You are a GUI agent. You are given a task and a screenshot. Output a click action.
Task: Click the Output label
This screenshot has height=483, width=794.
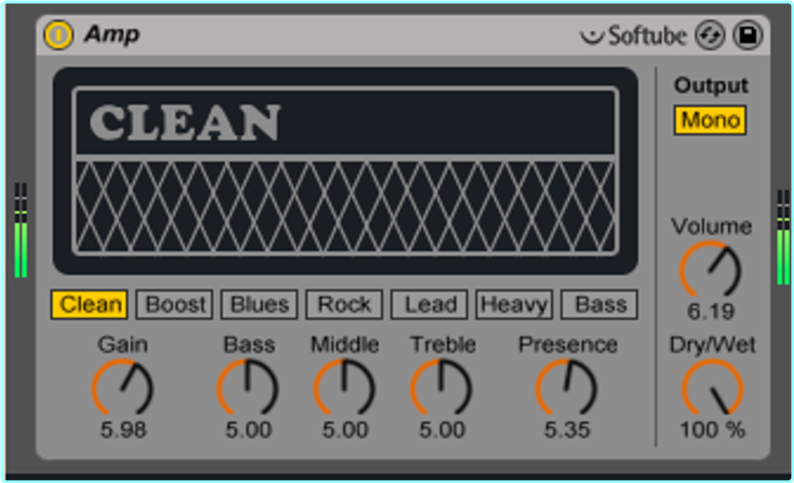[710, 86]
